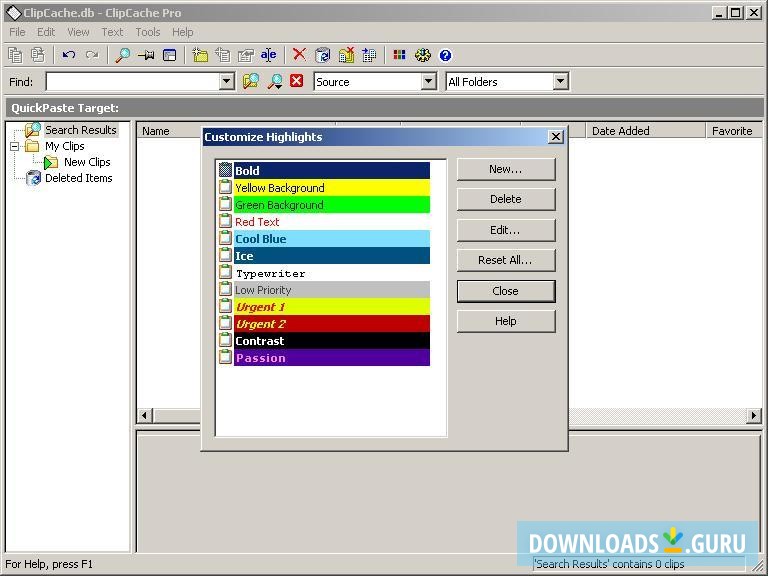Click the new clip toolbar icon
Viewport: 768px width, 576px height.
pos(223,55)
